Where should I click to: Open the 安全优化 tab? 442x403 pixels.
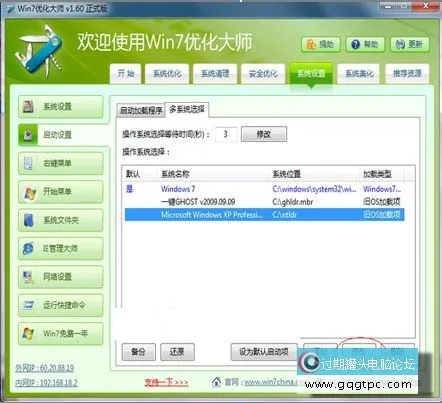coord(263,73)
